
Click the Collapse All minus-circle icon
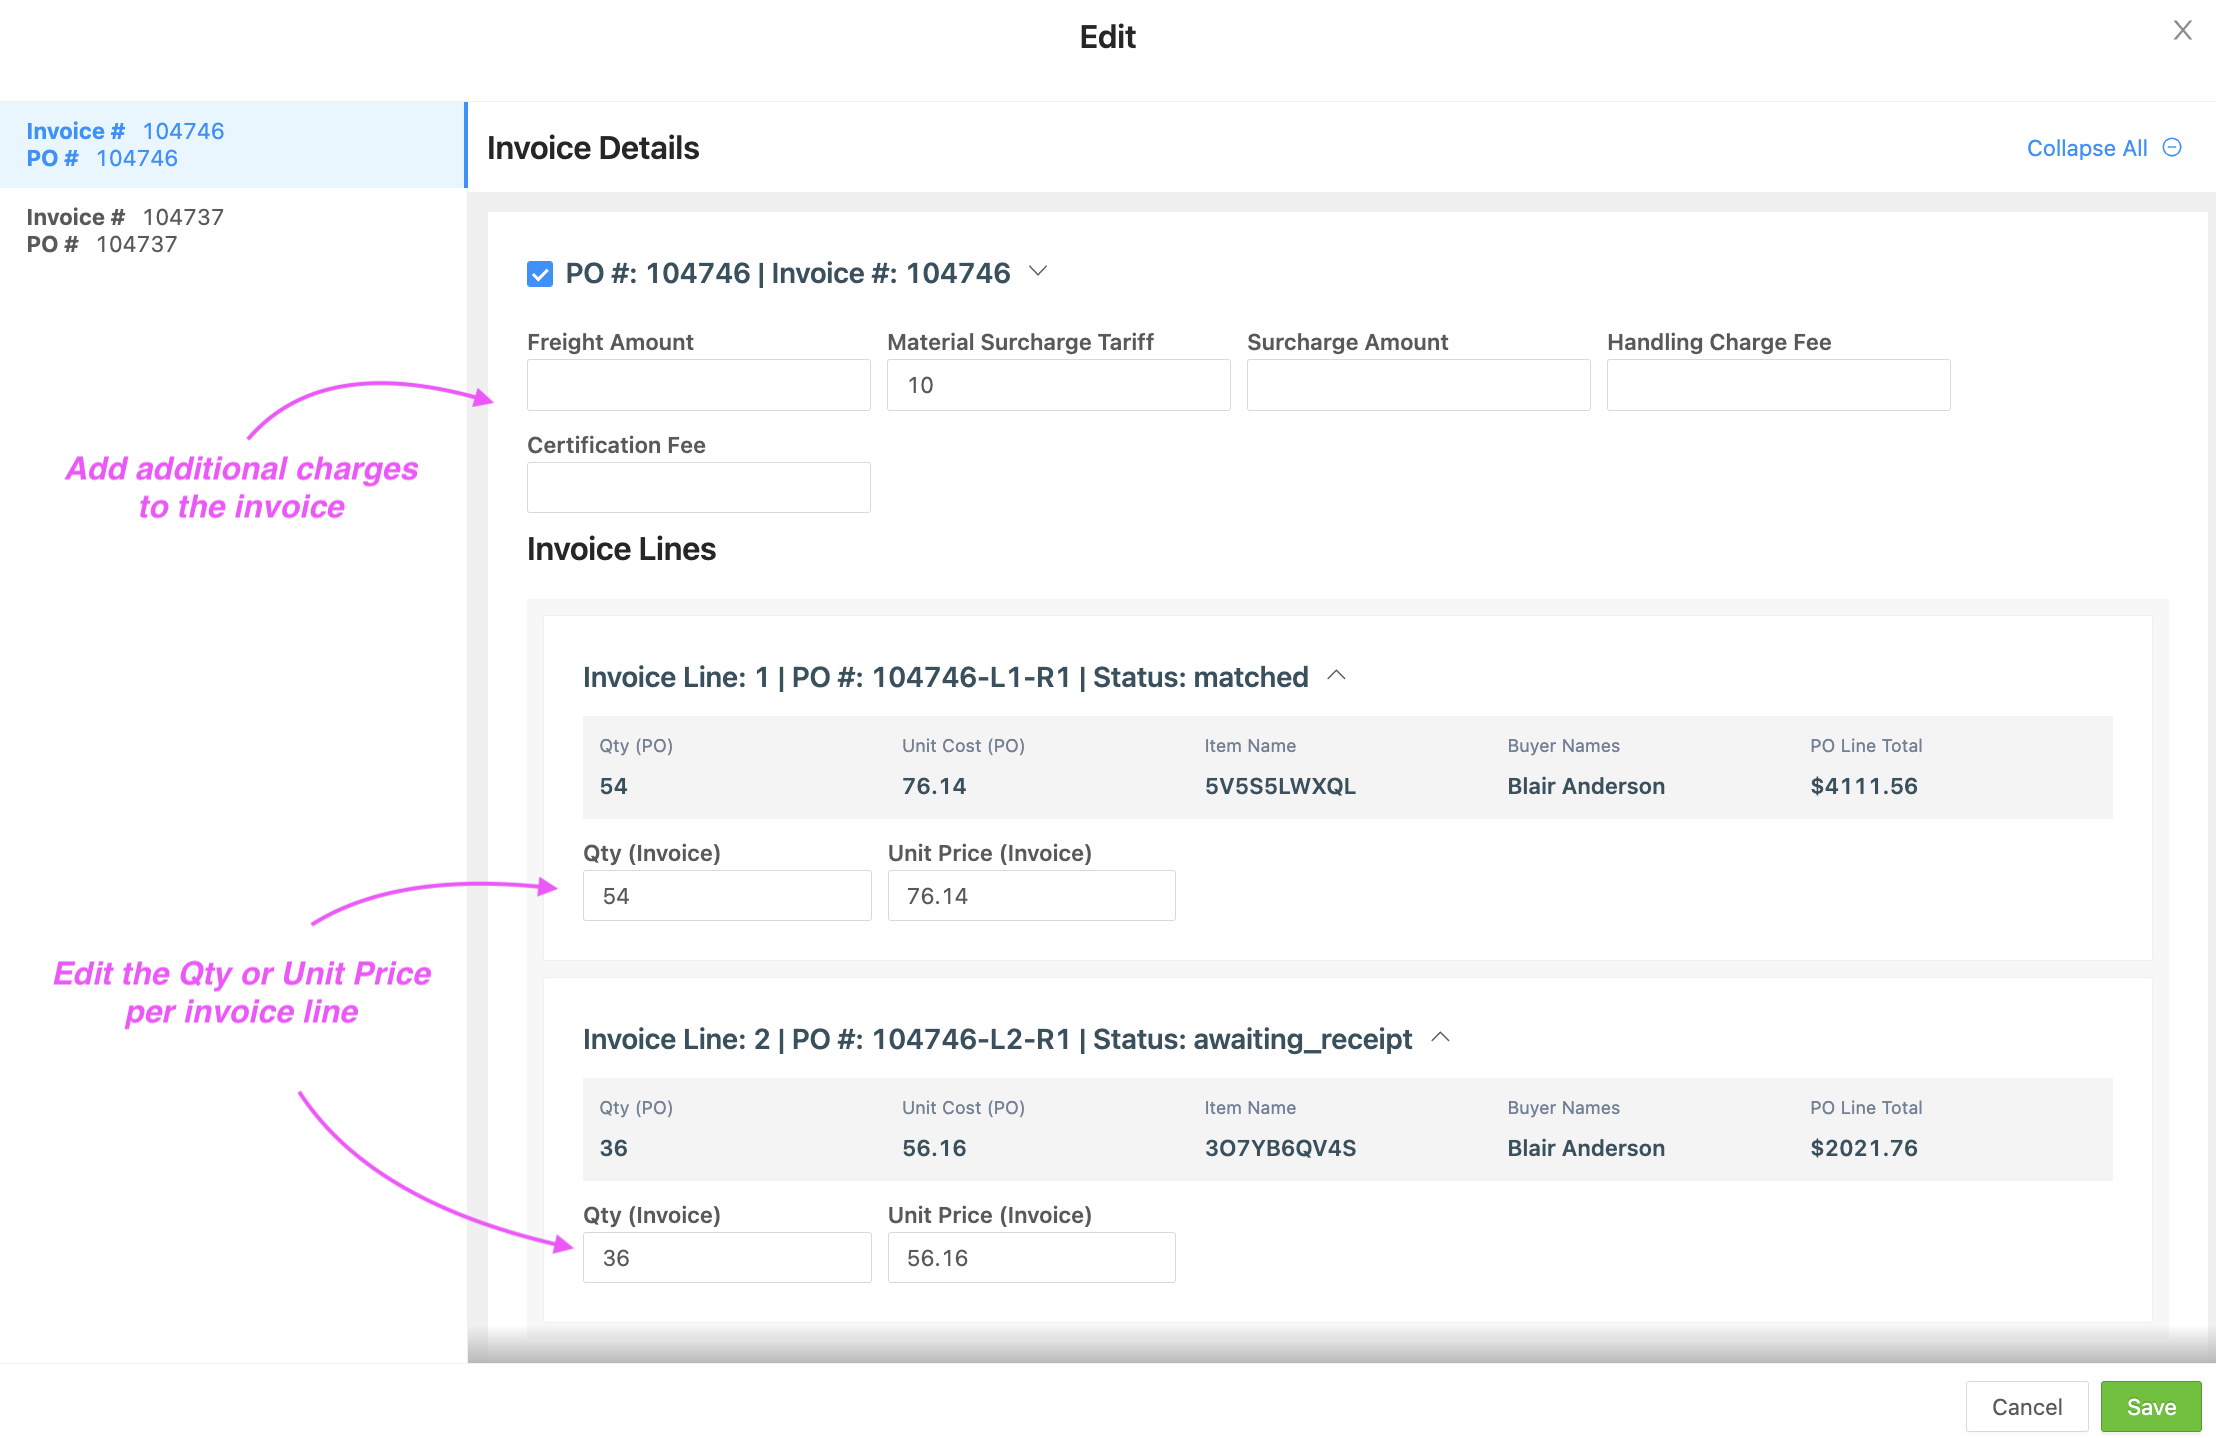pos(2172,148)
